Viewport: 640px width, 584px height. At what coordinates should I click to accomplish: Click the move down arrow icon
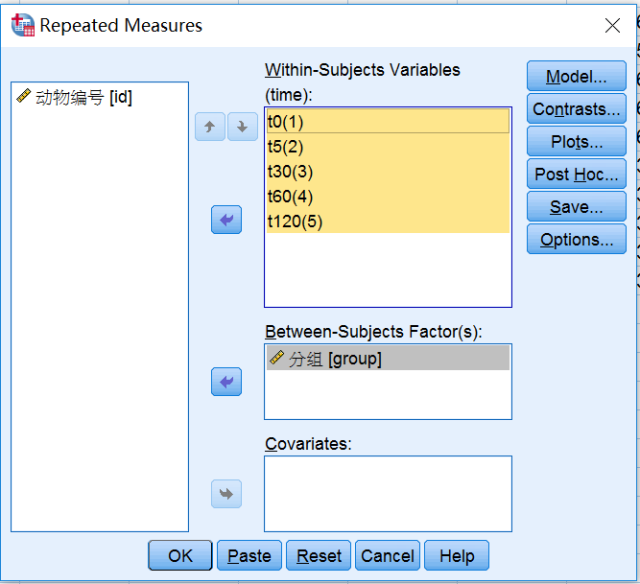point(242,127)
